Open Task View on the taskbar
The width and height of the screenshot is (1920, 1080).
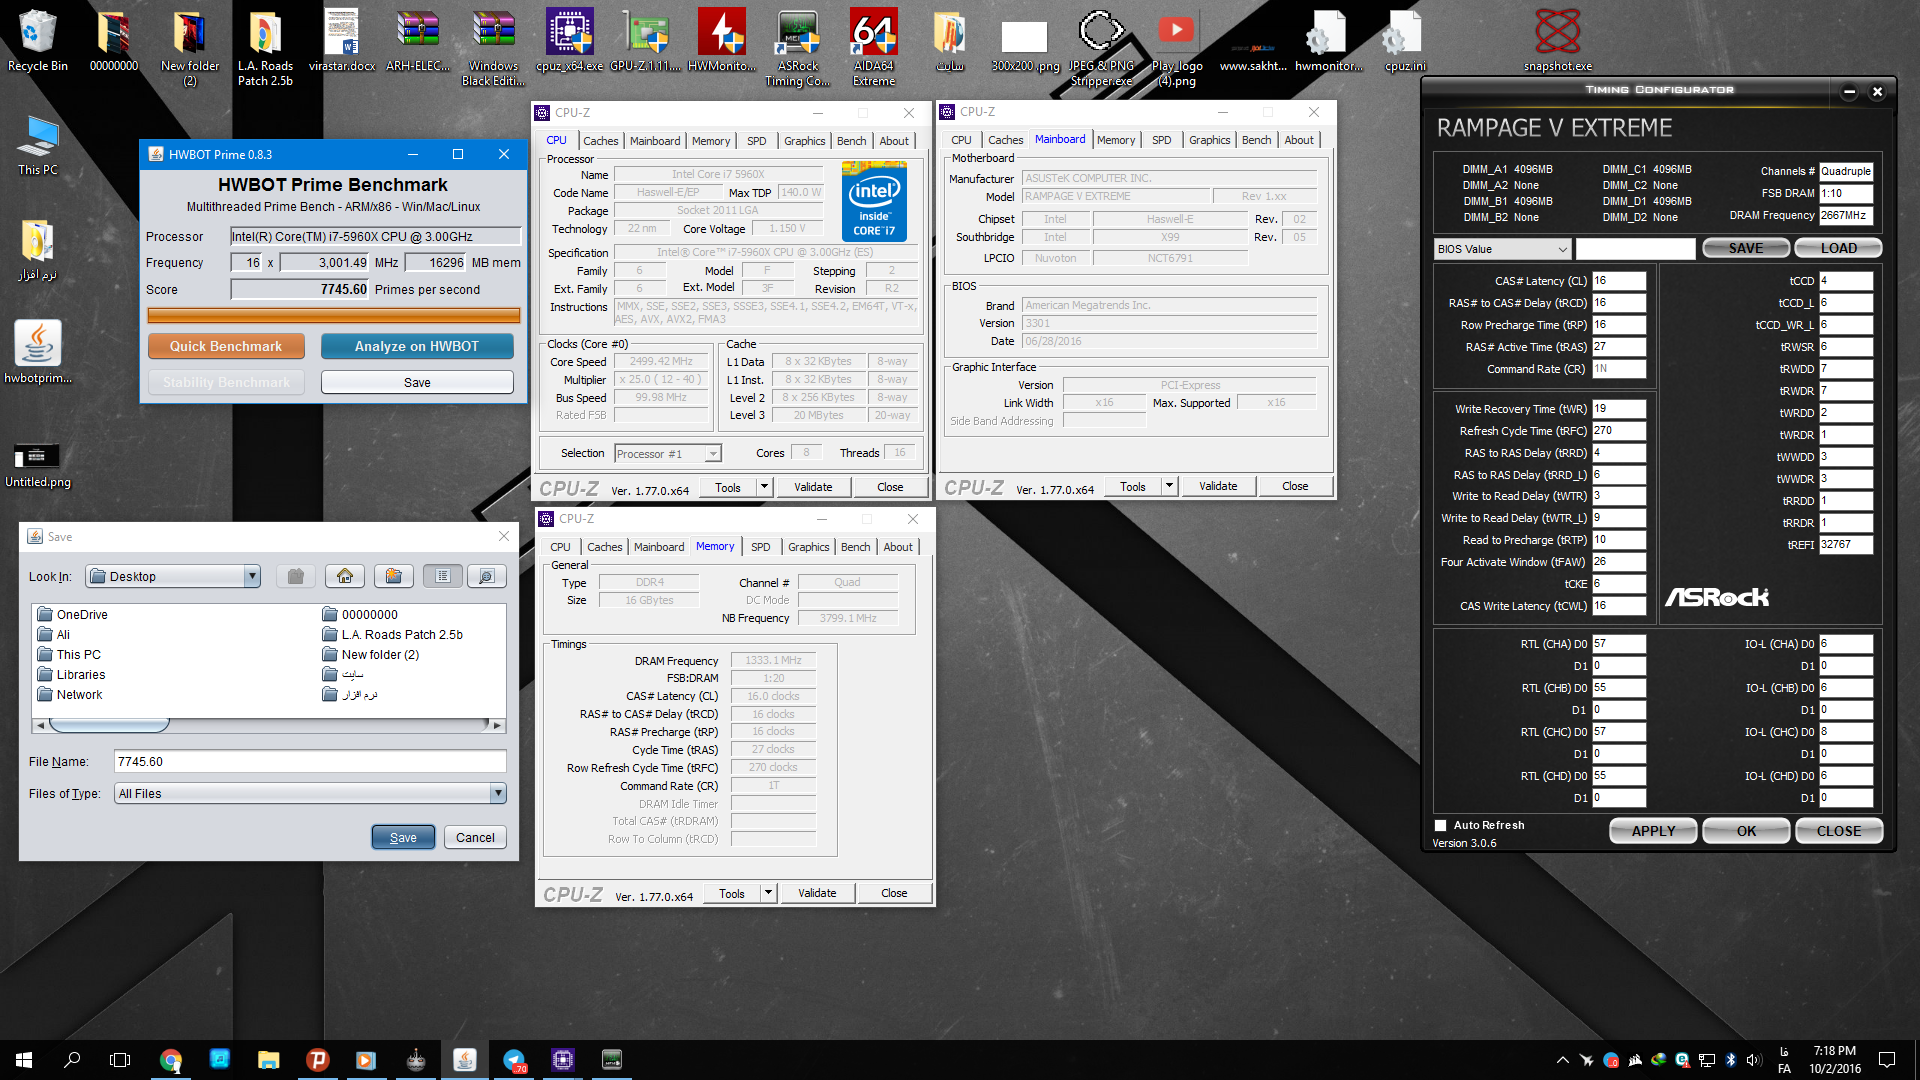click(120, 1060)
